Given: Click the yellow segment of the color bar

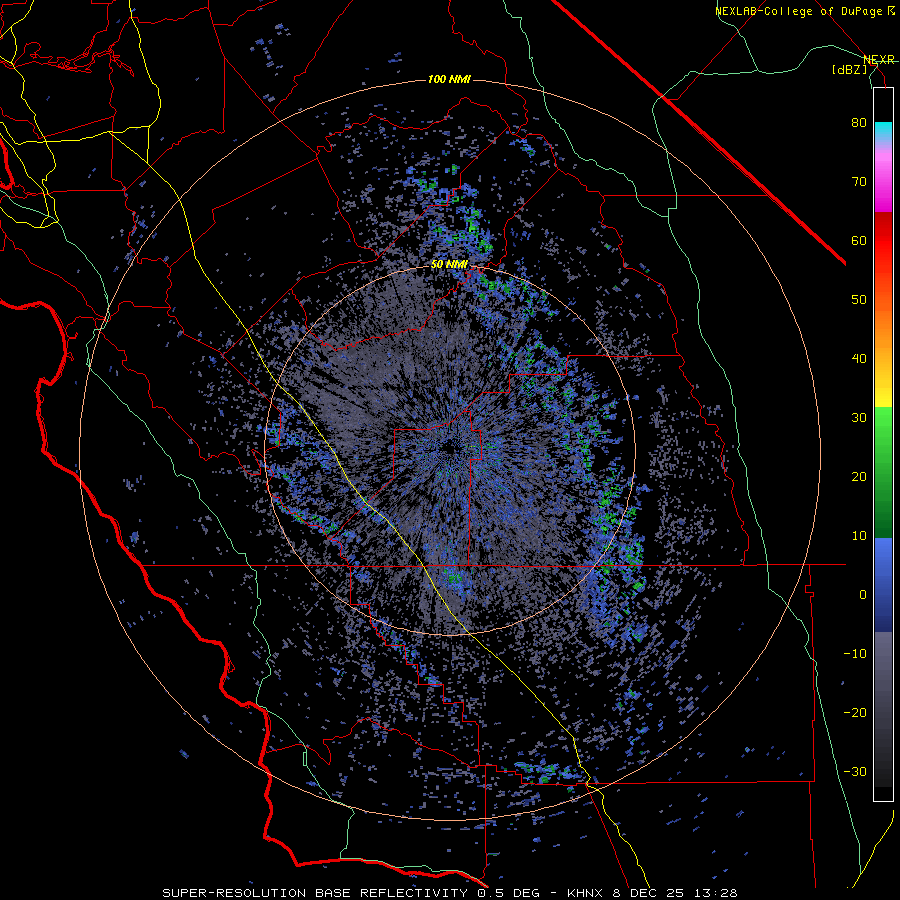Looking at the screenshot, I should click(883, 390).
